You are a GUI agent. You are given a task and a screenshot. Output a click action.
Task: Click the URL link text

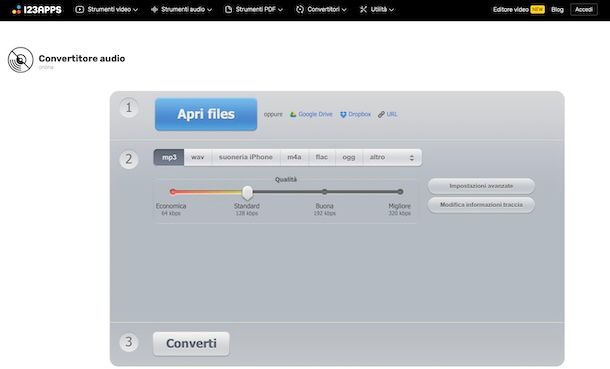pos(392,114)
